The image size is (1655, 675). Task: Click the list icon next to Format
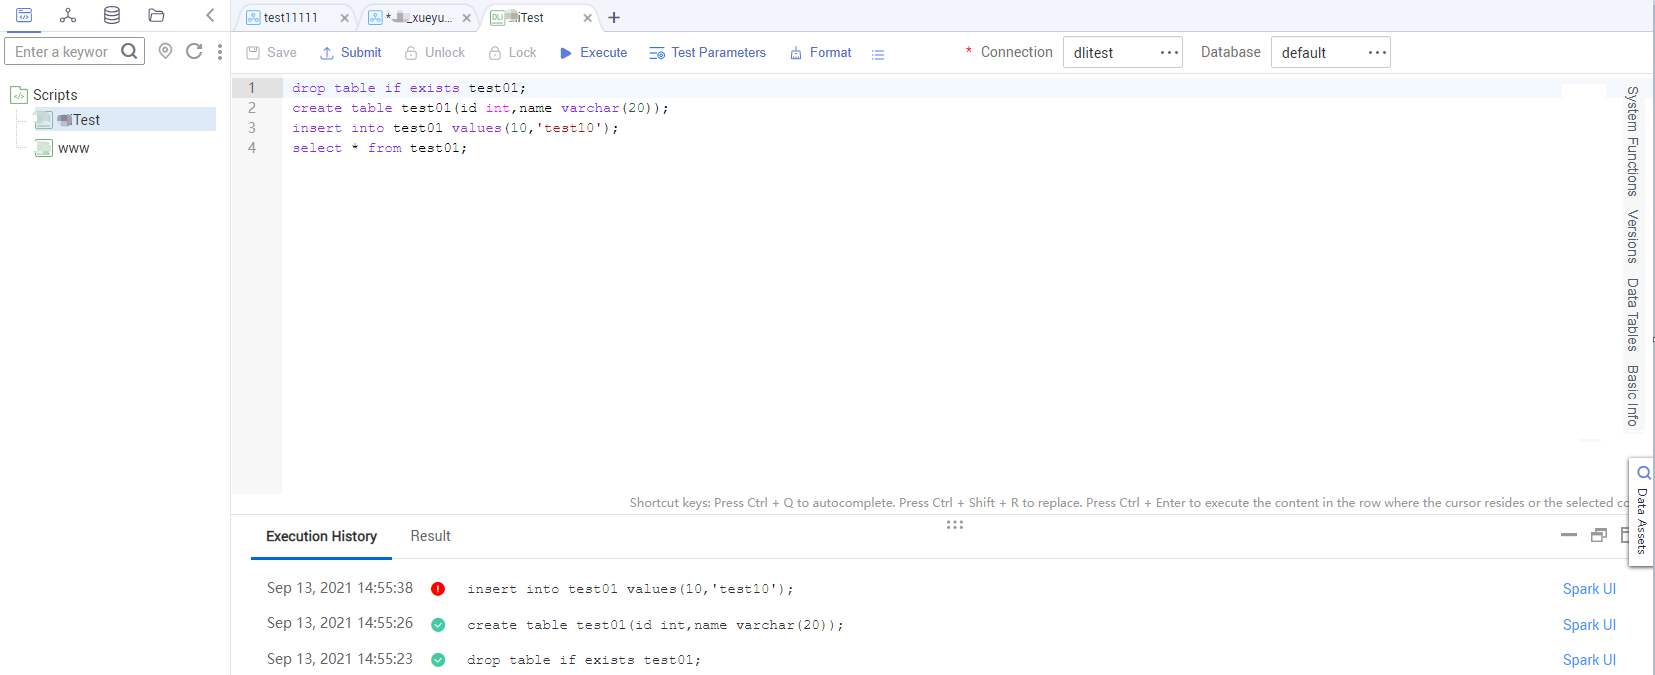878,54
